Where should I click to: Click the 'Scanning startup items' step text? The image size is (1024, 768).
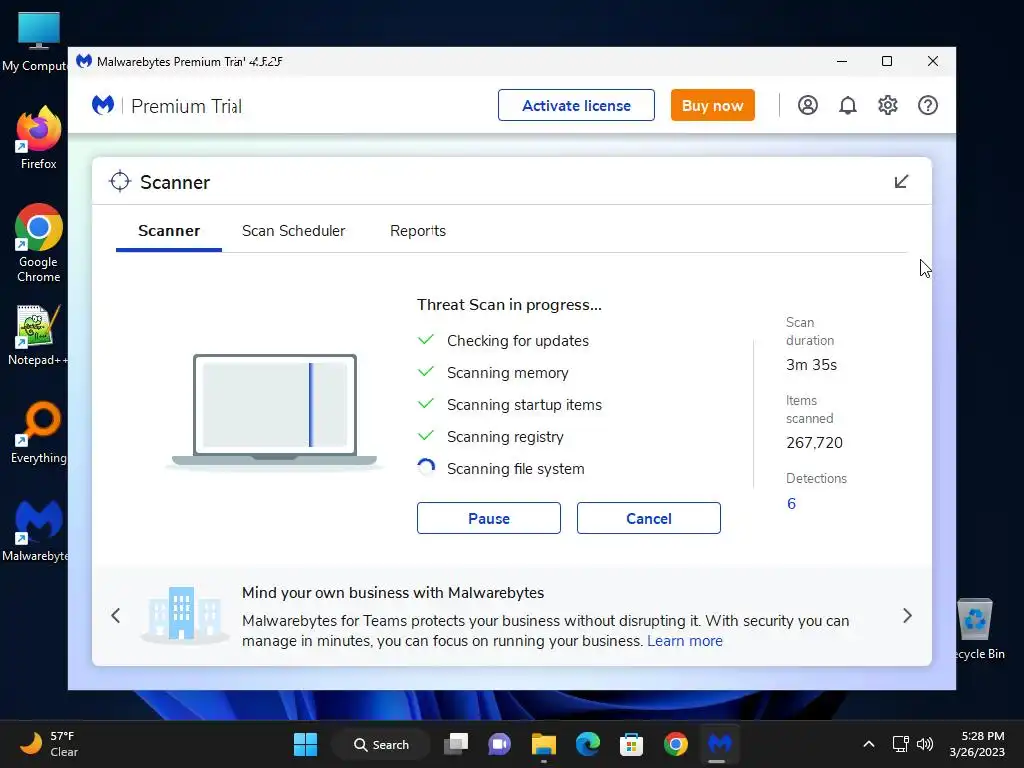pos(524,405)
